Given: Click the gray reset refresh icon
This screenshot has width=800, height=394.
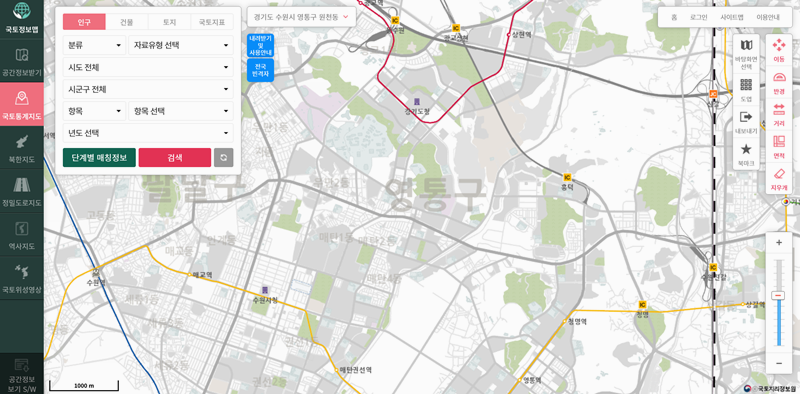Looking at the screenshot, I should click(223, 158).
